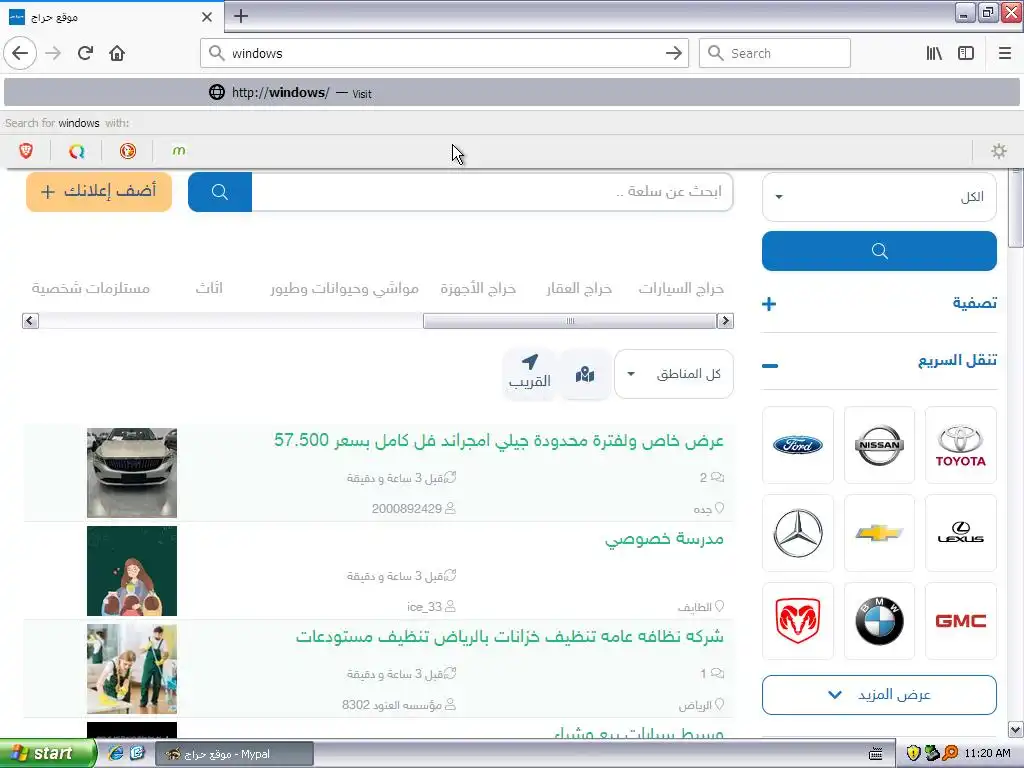Click the page scrollbar down arrow

coord(1016,729)
